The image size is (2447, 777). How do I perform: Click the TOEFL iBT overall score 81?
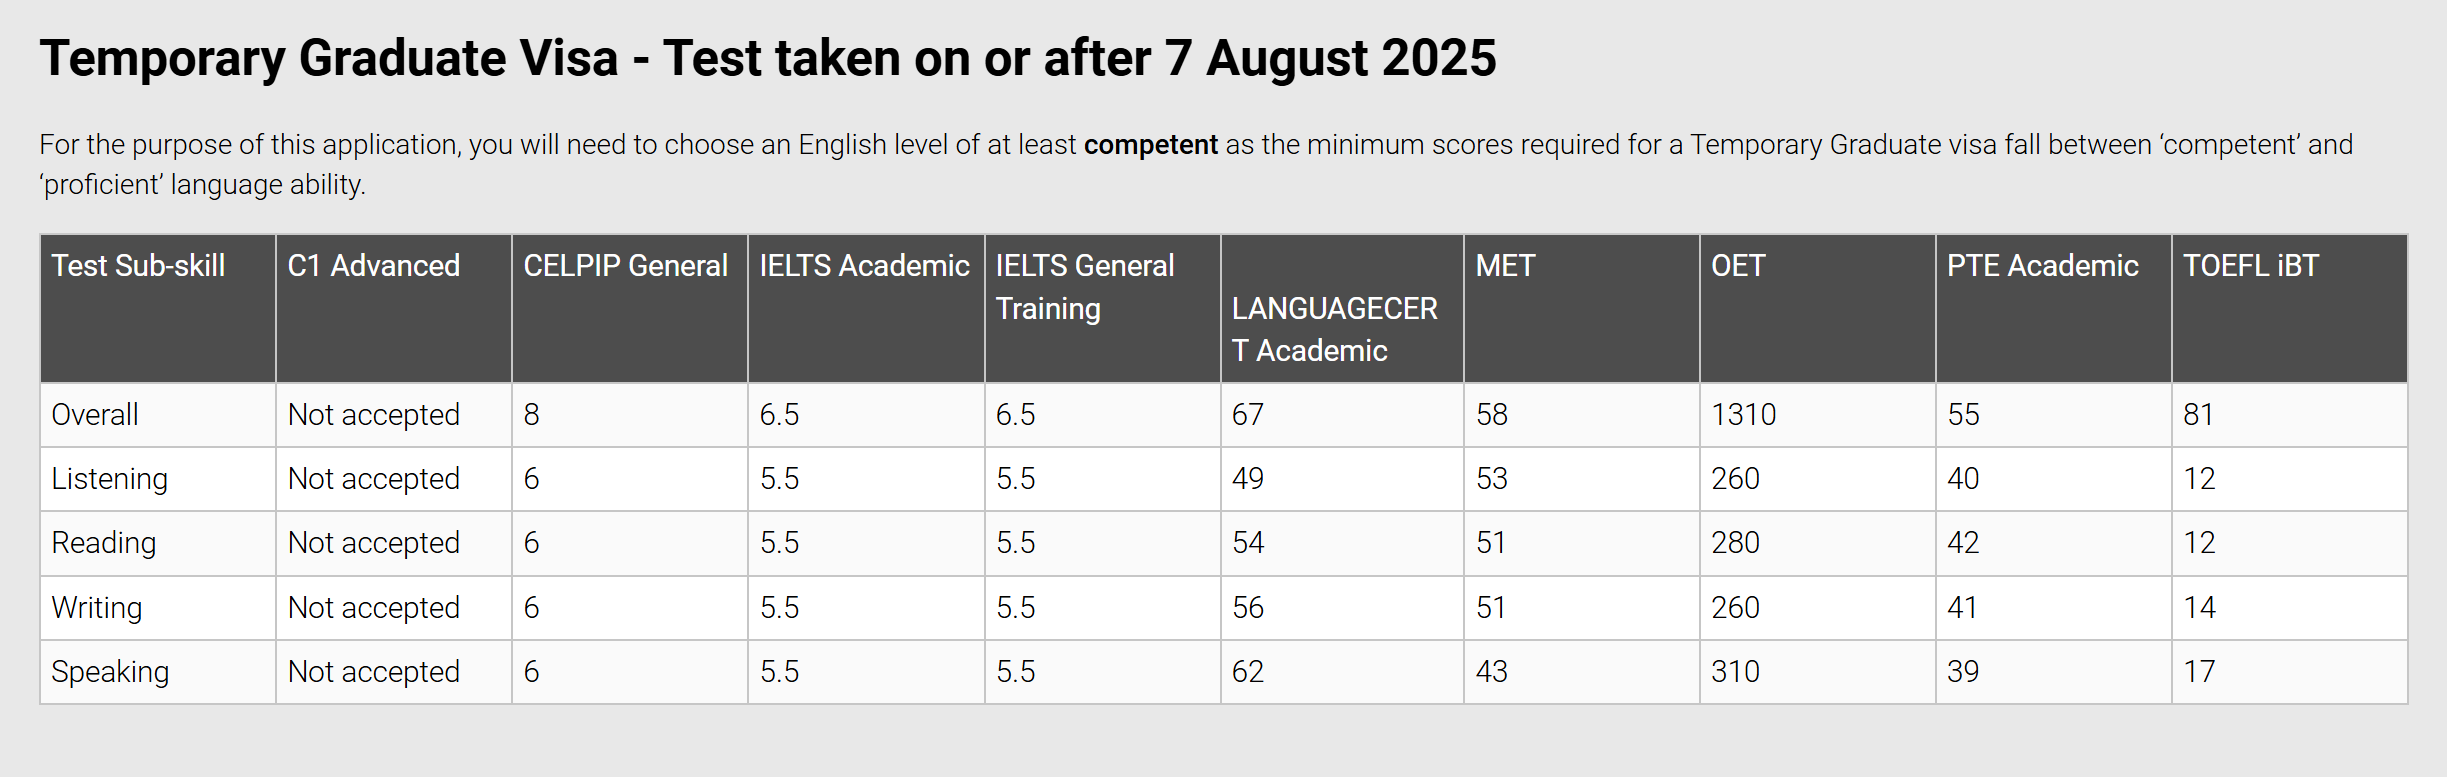coord(2198,415)
